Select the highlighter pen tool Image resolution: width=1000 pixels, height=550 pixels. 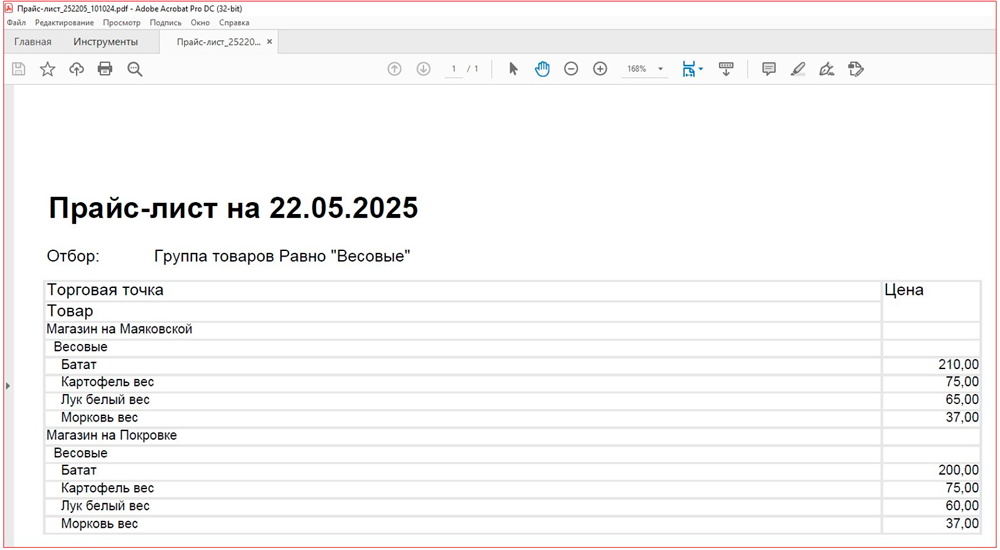point(797,69)
